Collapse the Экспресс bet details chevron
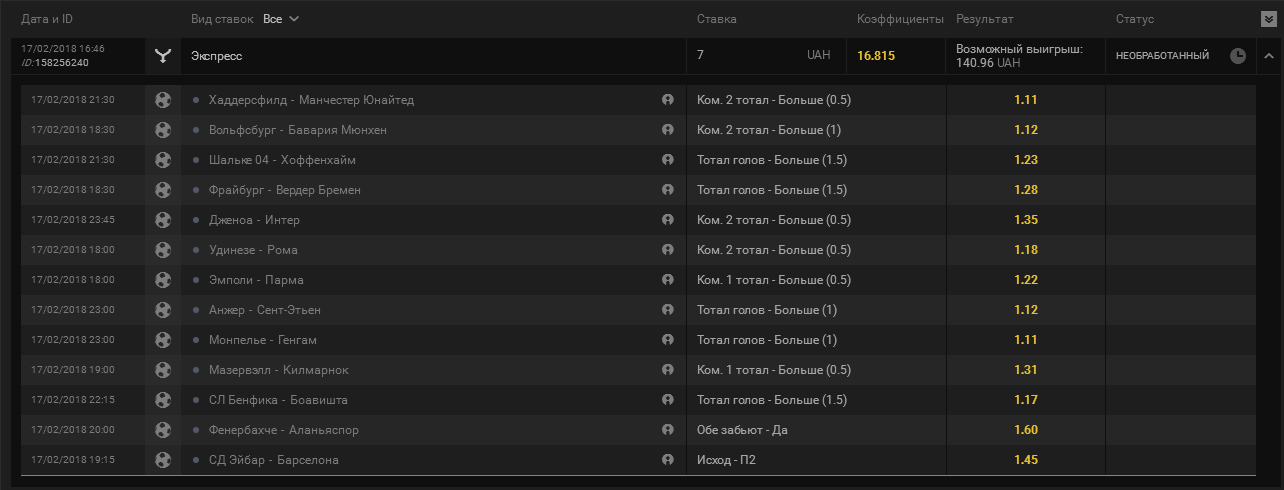This screenshot has height=490, width=1284. [x=1268, y=56]
